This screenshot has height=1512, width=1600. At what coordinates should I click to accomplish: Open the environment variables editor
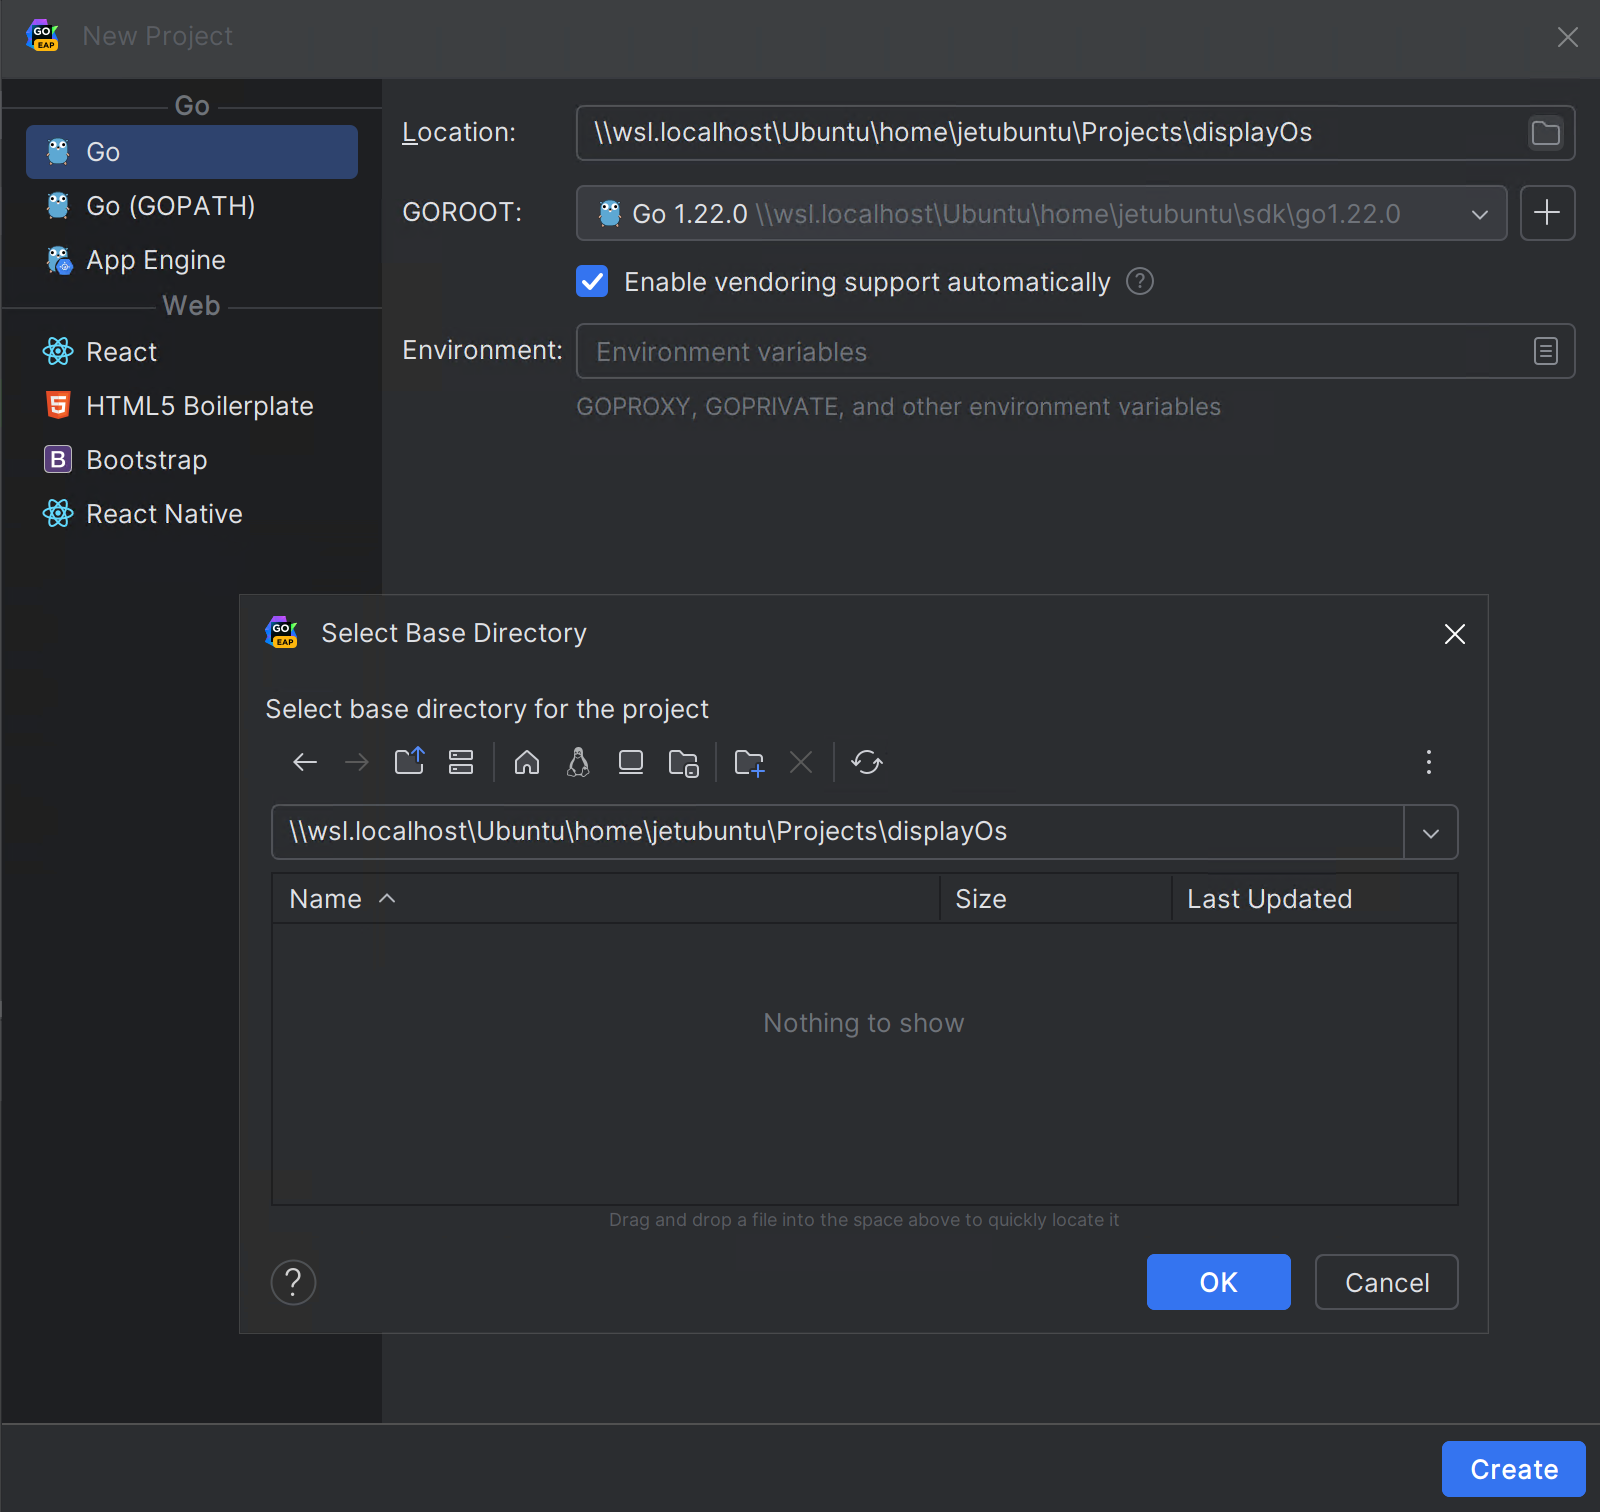[x=1546, y=351]
